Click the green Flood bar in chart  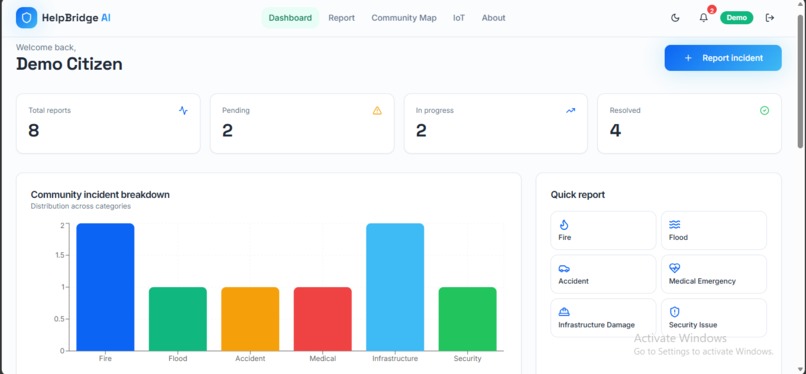tap(178, 319)
